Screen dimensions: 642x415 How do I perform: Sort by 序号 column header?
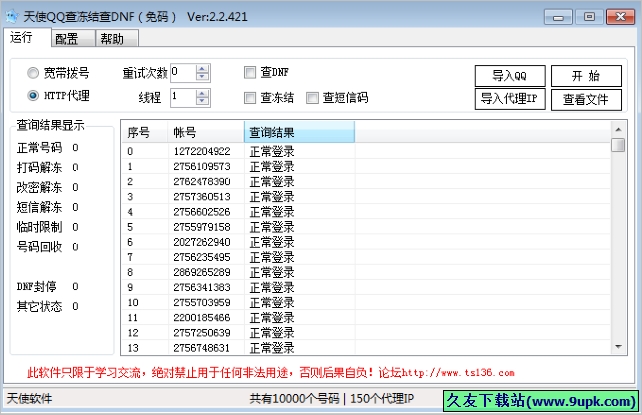coord(145,132)
